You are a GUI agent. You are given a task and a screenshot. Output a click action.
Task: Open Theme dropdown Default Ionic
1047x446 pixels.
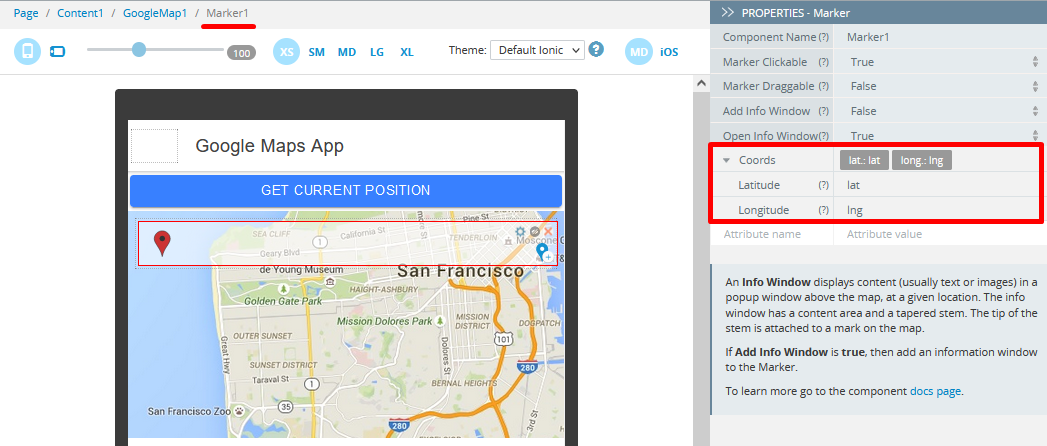click(538, 50)
